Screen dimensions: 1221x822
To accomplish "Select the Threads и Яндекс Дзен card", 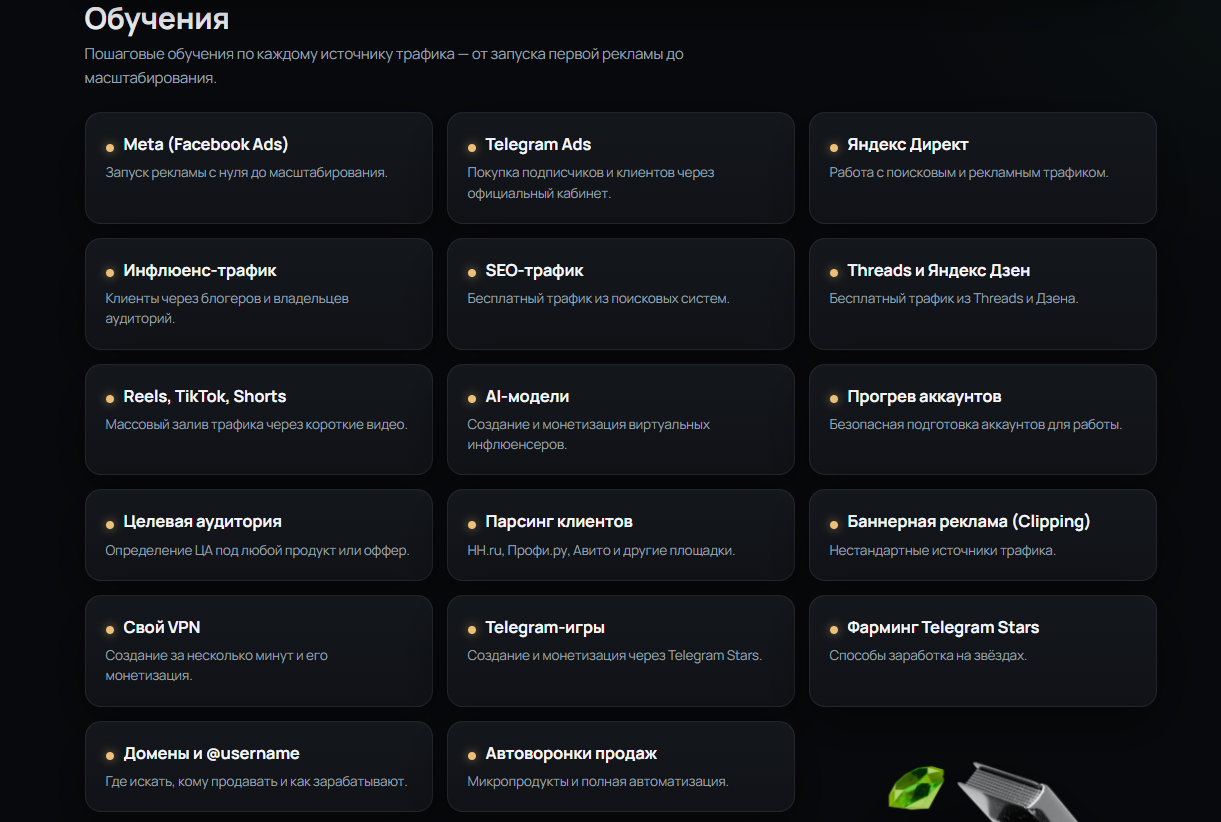I will [x=983, y=294].
